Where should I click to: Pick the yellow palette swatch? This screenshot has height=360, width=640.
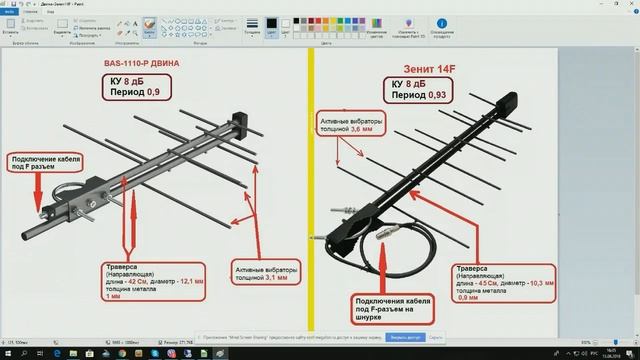pos(333,21)
